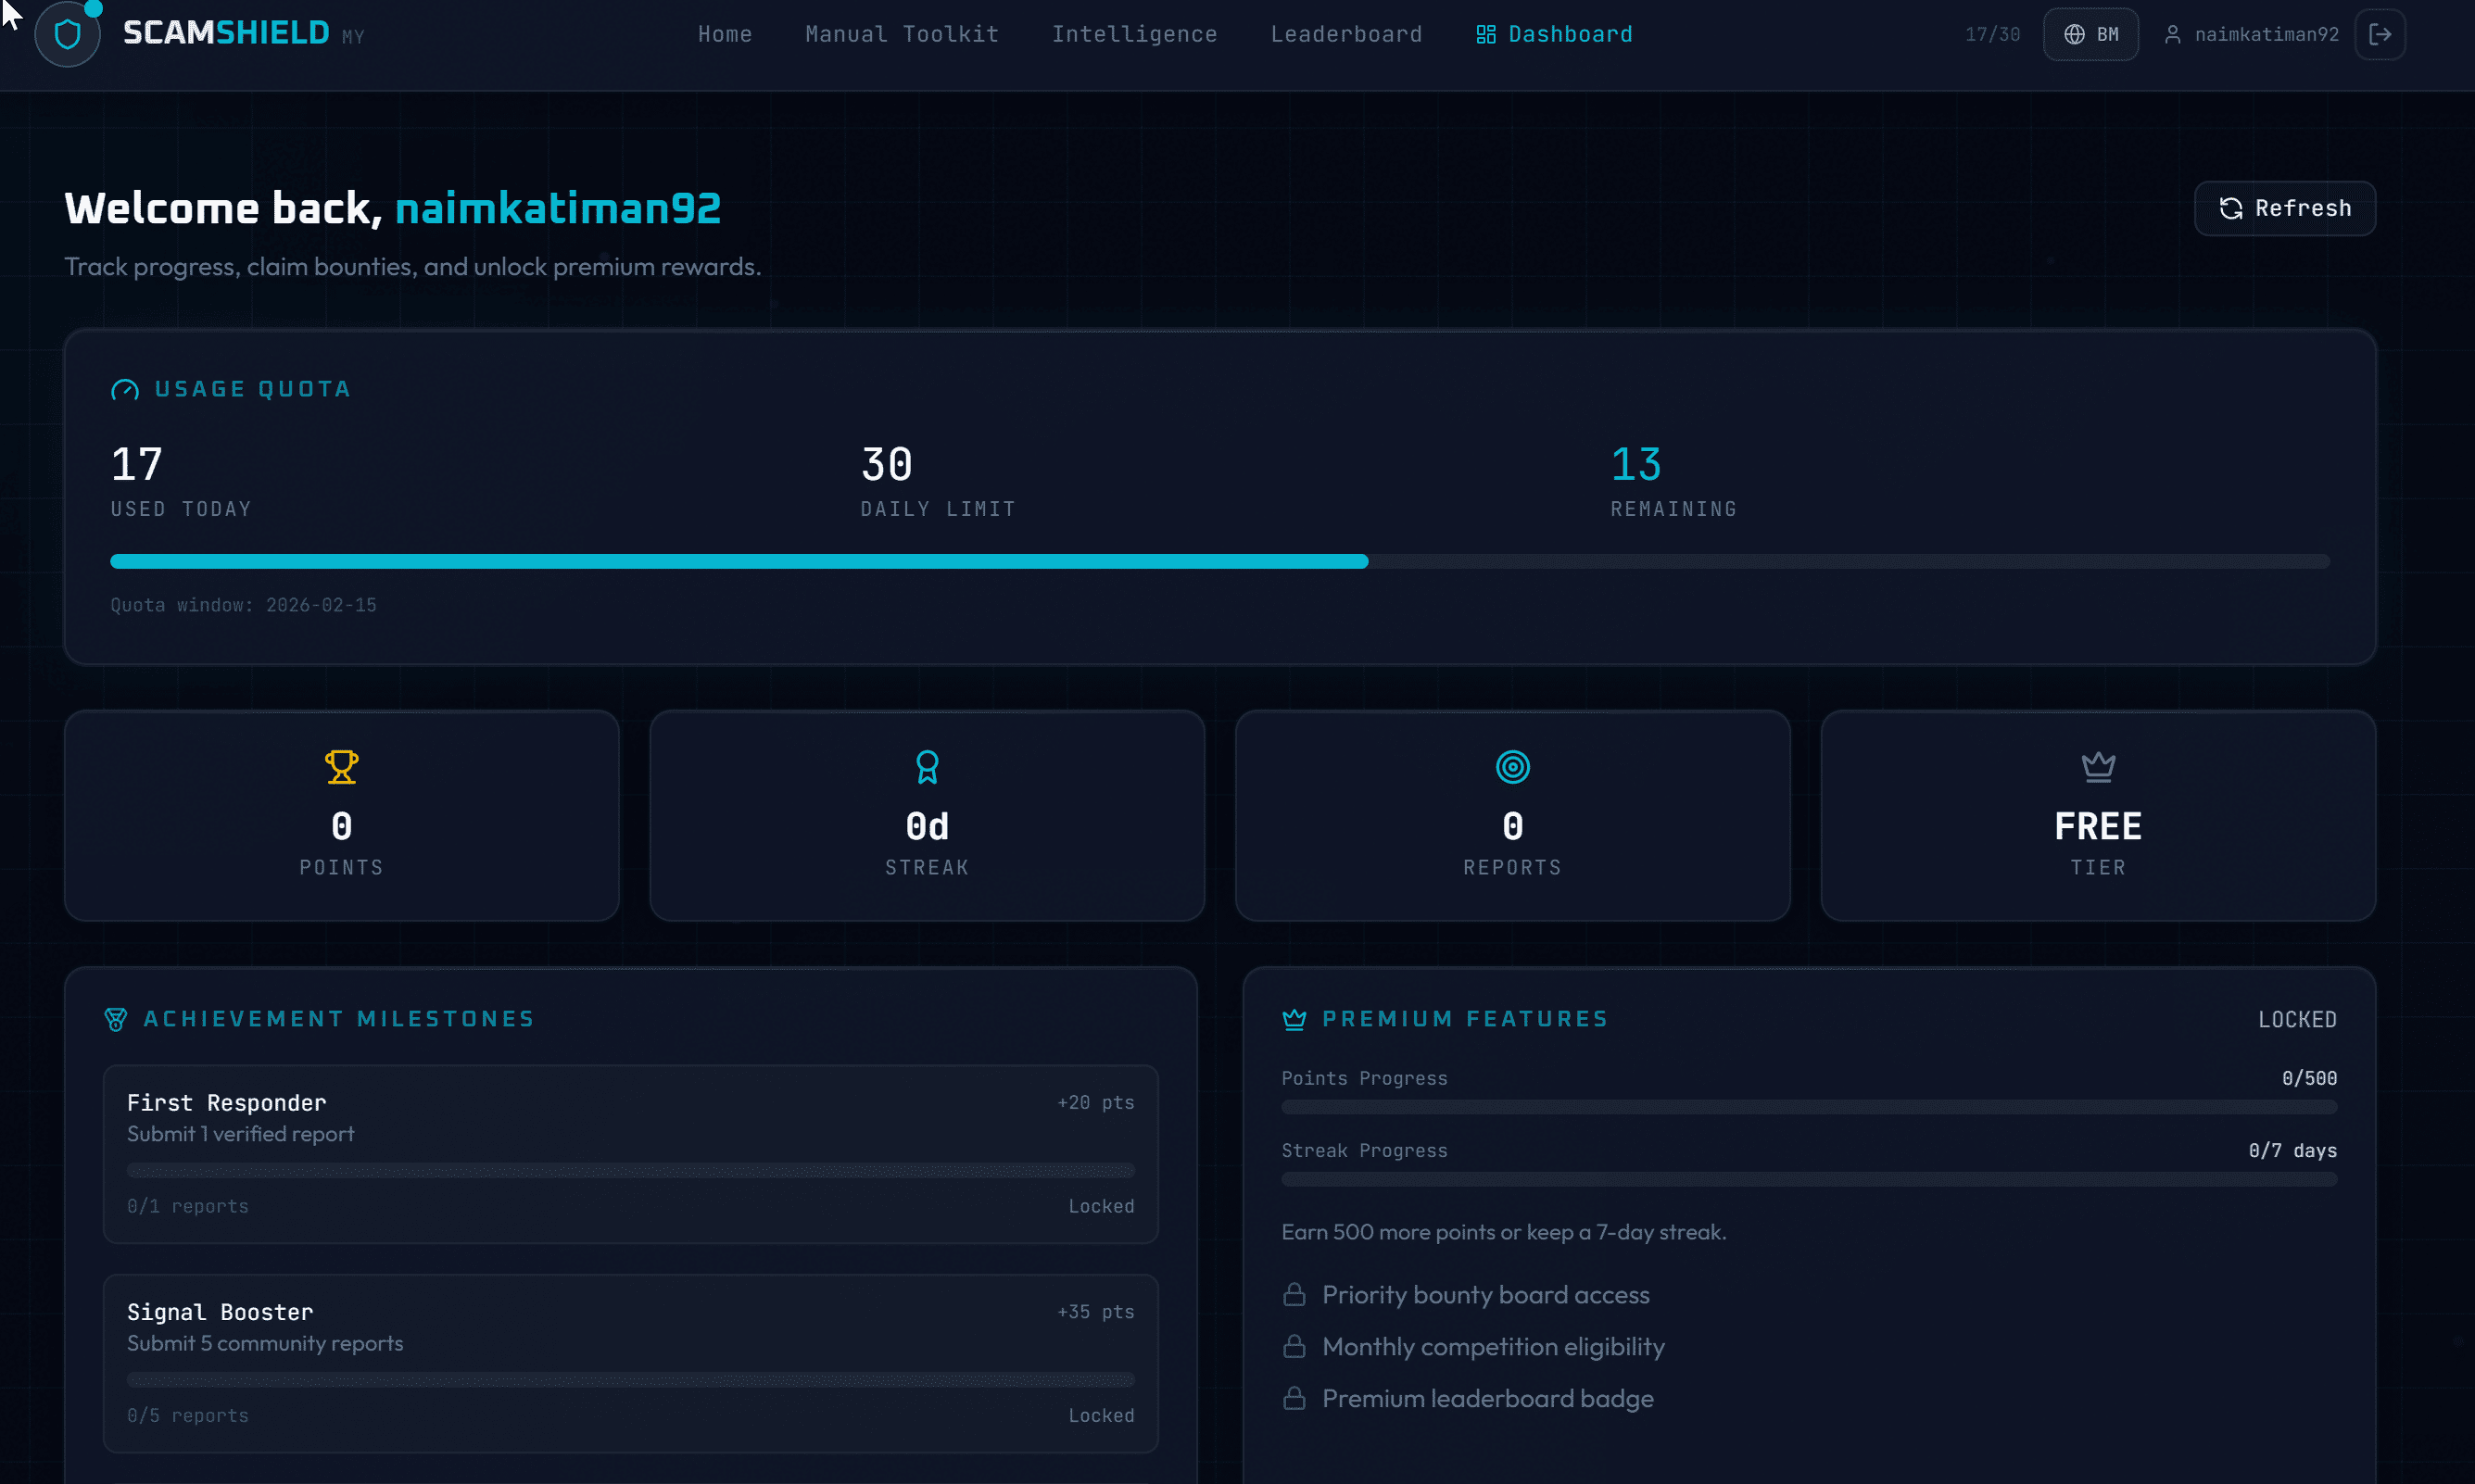Open the Manual Toolkit section
The width and height of the screenshot is (2475, 1484).
[x=901, y=33]
